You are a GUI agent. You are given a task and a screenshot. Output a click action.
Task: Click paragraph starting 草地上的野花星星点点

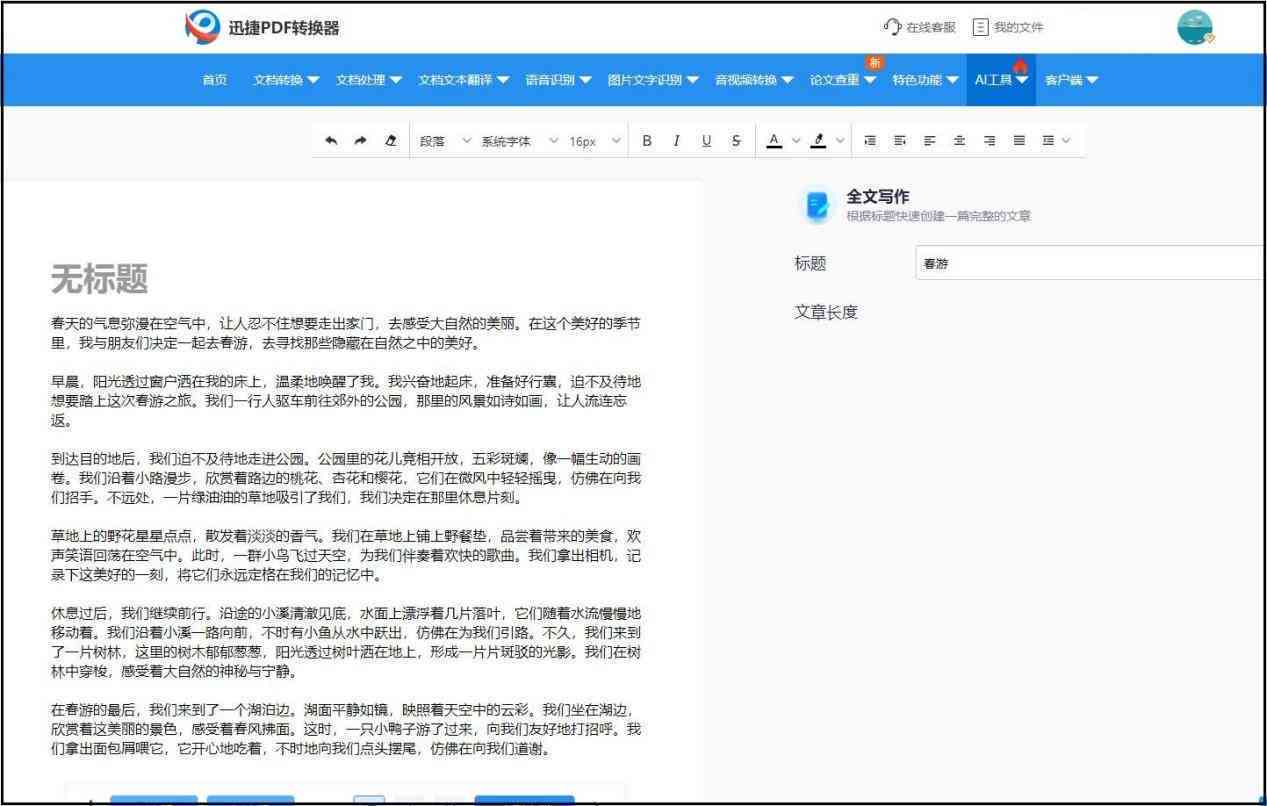pos(346,556)
